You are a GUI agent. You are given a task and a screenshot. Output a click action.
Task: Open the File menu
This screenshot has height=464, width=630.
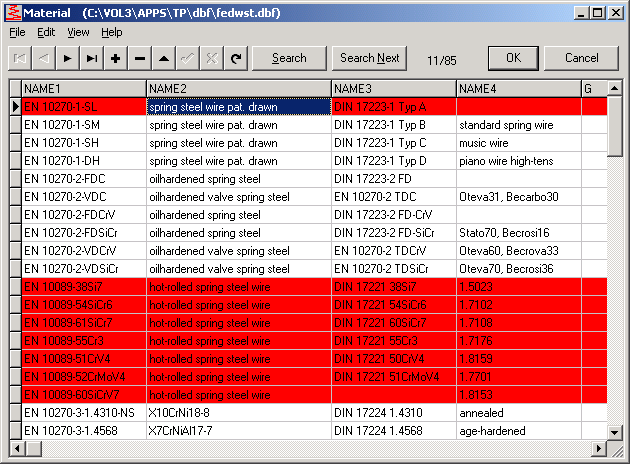[x=17, y=32]
